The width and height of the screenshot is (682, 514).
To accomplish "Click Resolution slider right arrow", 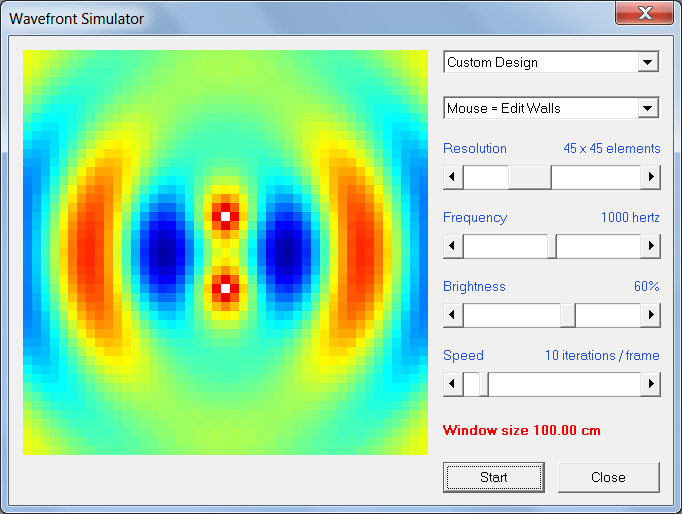I will click(651, 177).
